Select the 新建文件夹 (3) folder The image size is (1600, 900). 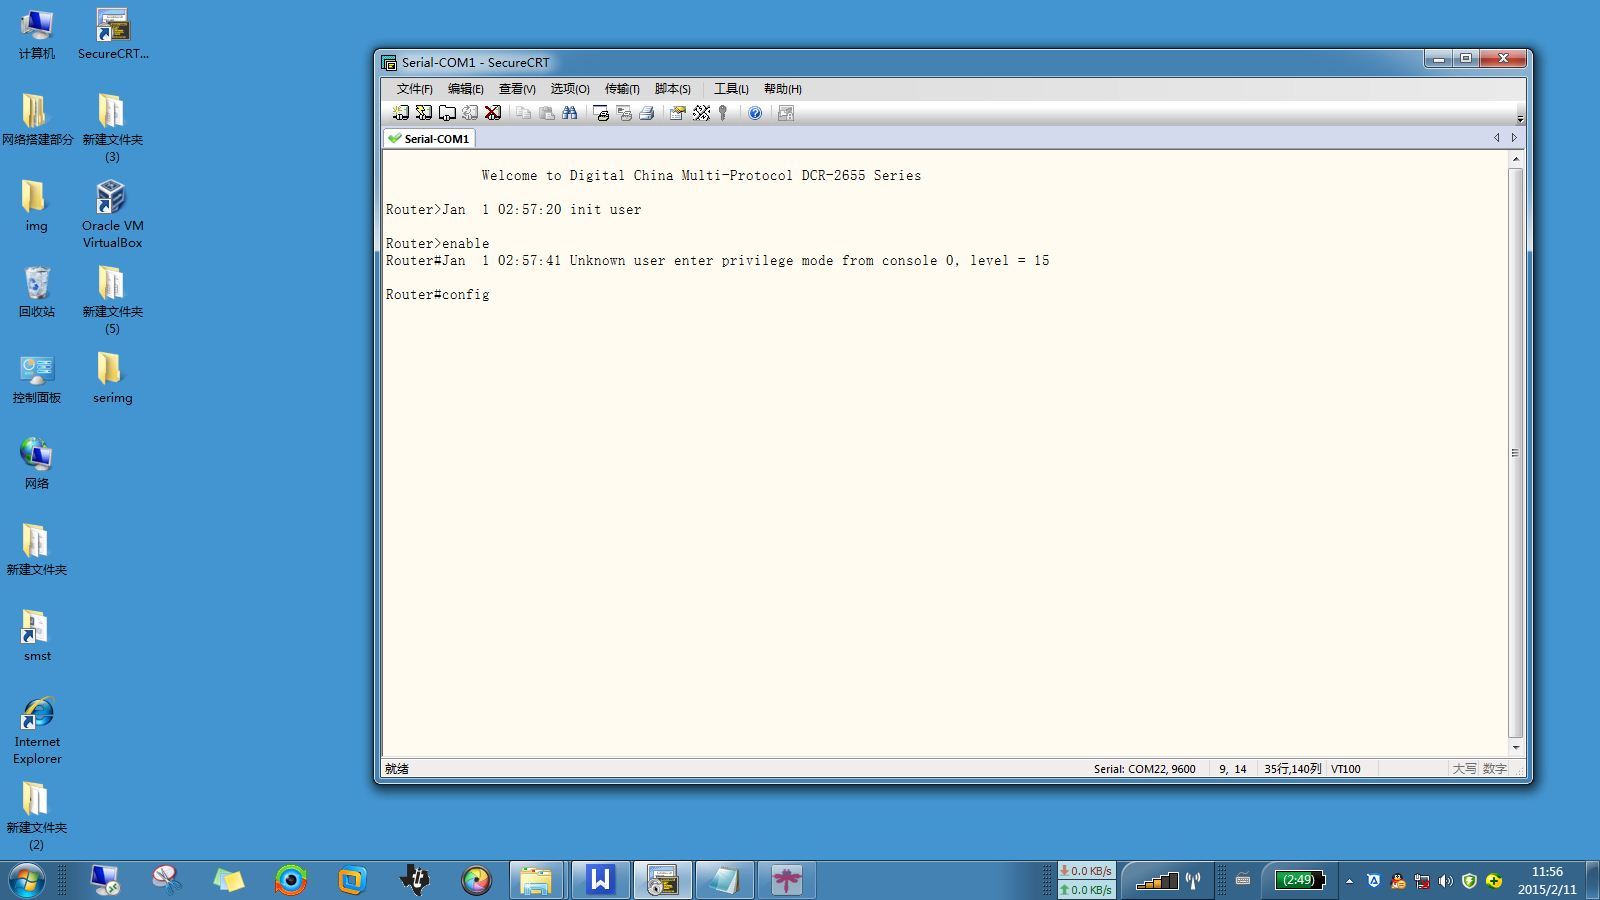(x=112, y=128)
